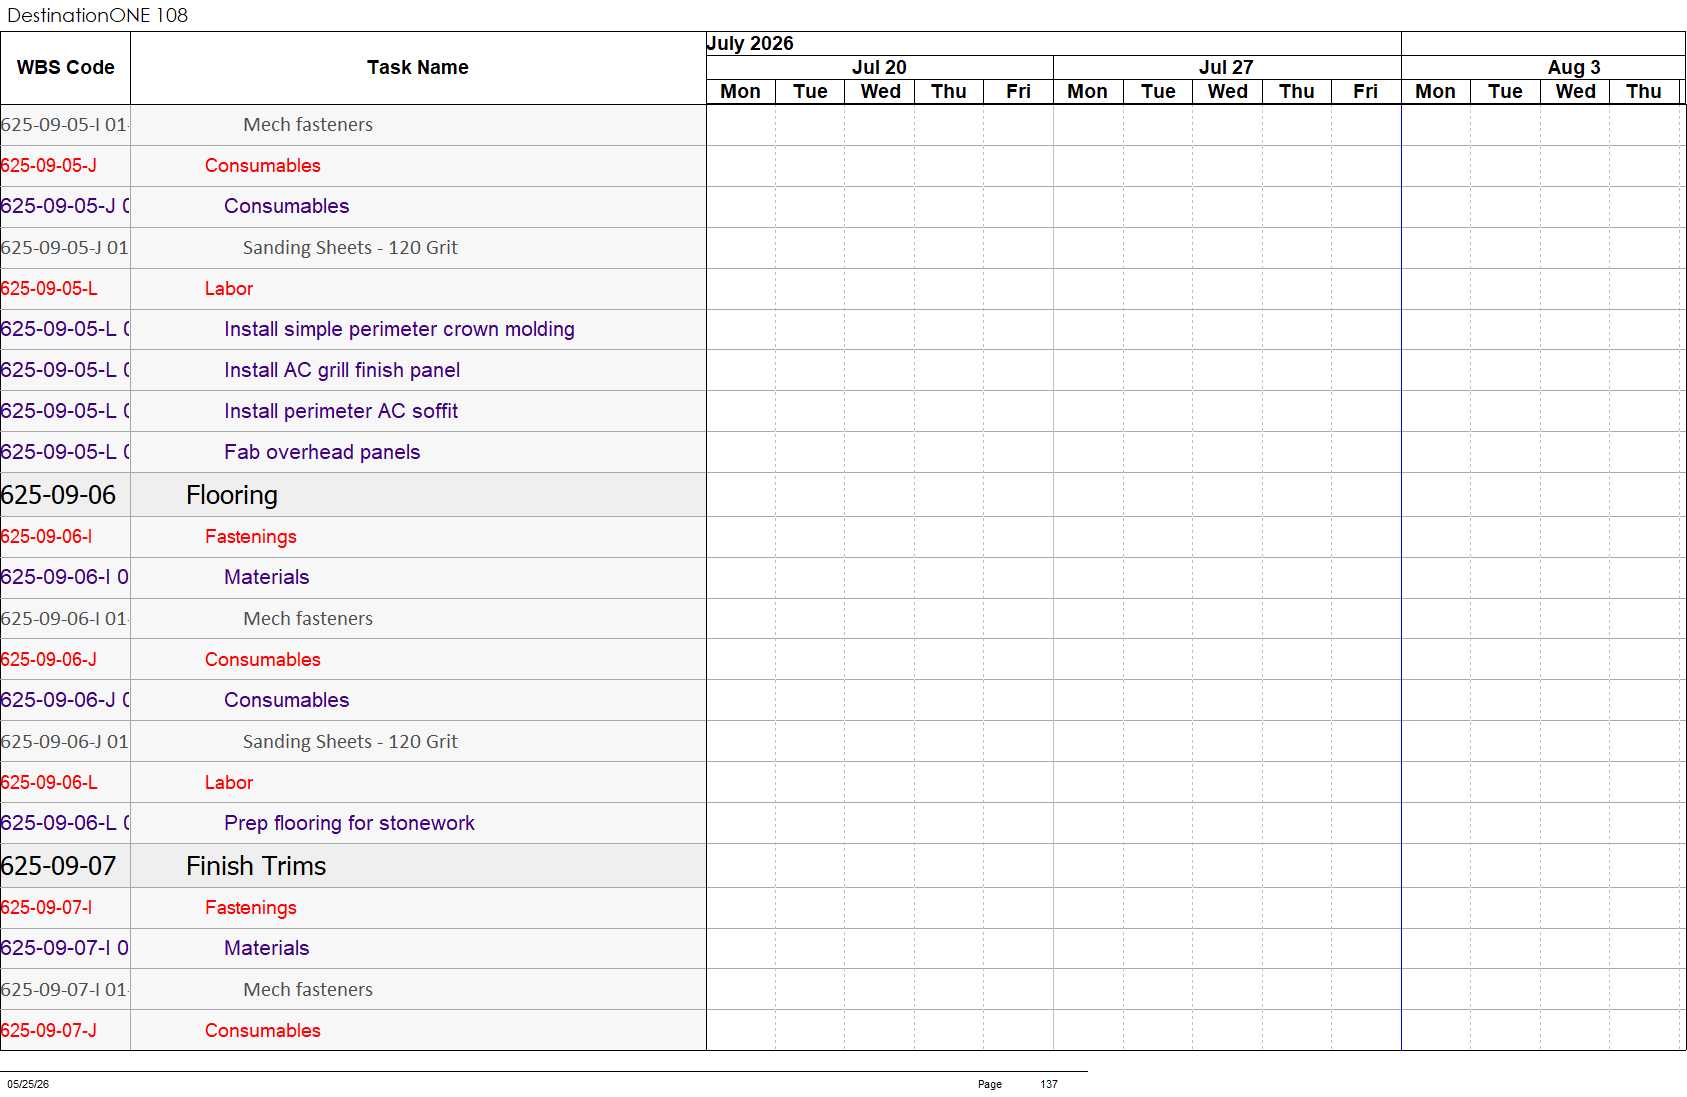Select the Jul 27 week header
Screen dimensions: 1687x1097
click(x=1226, y=67)
